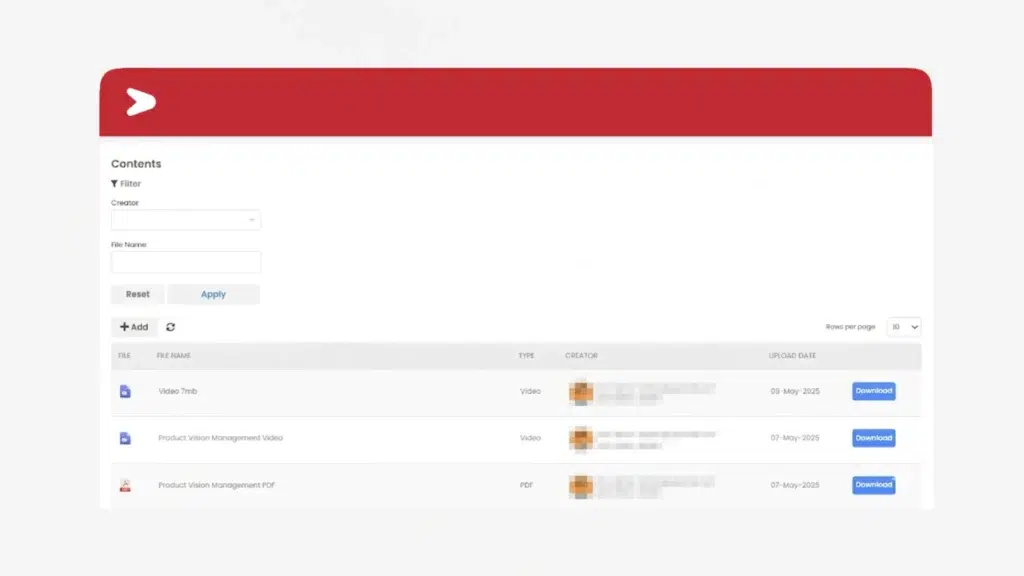Viewport: 1024px width, 576px height.
Task: Click the red PDF file icon
Action: (x=125, y=485)
